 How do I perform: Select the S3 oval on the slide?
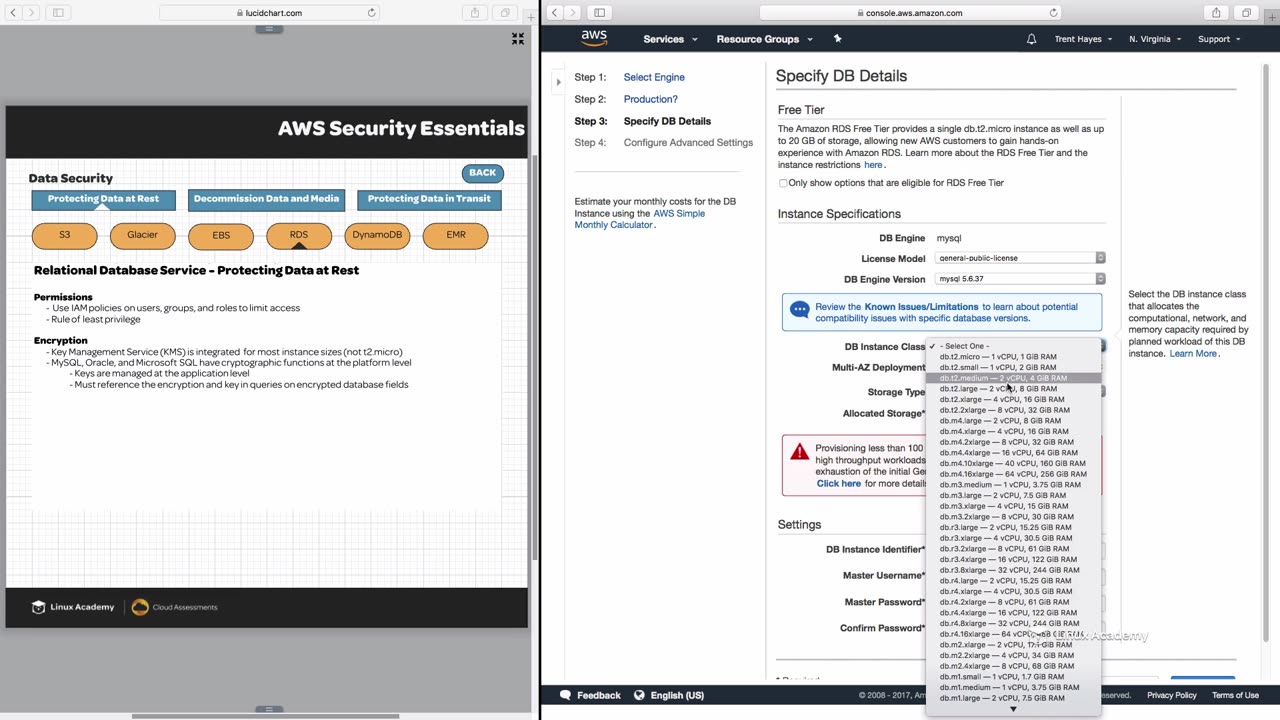pyautogui.click(x=65, y=235)
